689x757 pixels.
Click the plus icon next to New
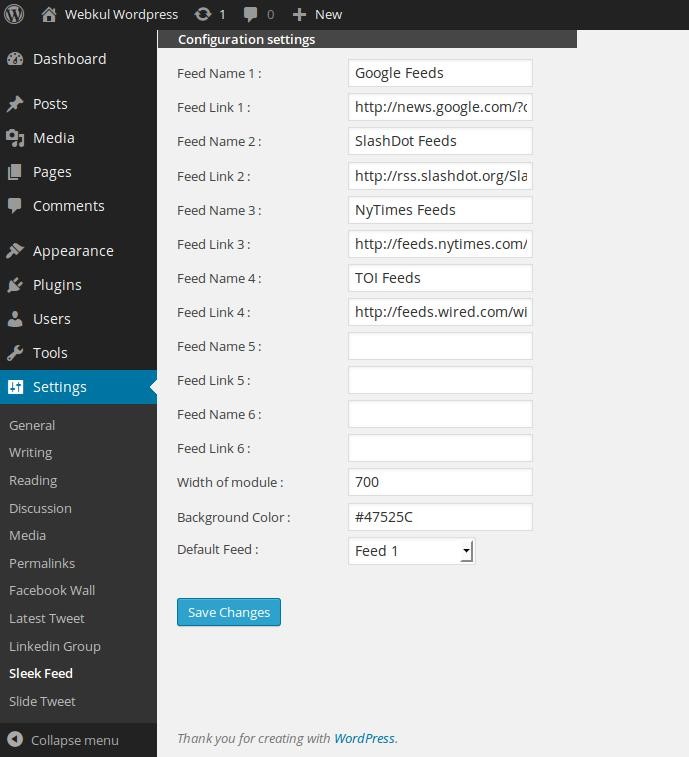299,14
